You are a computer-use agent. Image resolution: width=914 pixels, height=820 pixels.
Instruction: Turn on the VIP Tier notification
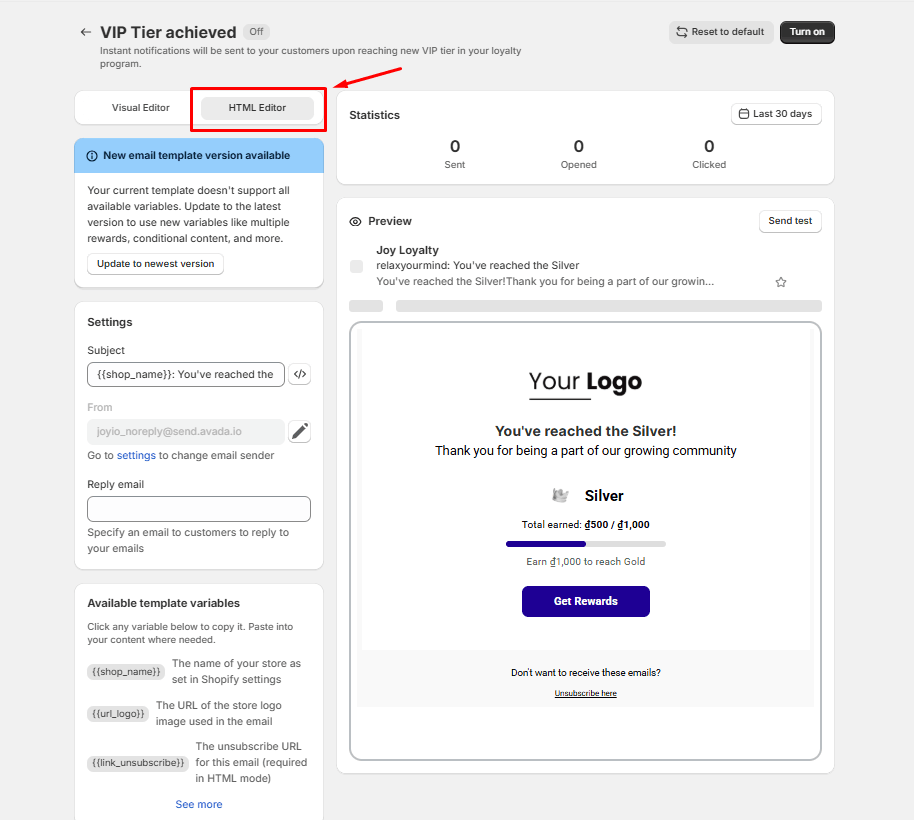pyautogui.click(x=807, y=32)
